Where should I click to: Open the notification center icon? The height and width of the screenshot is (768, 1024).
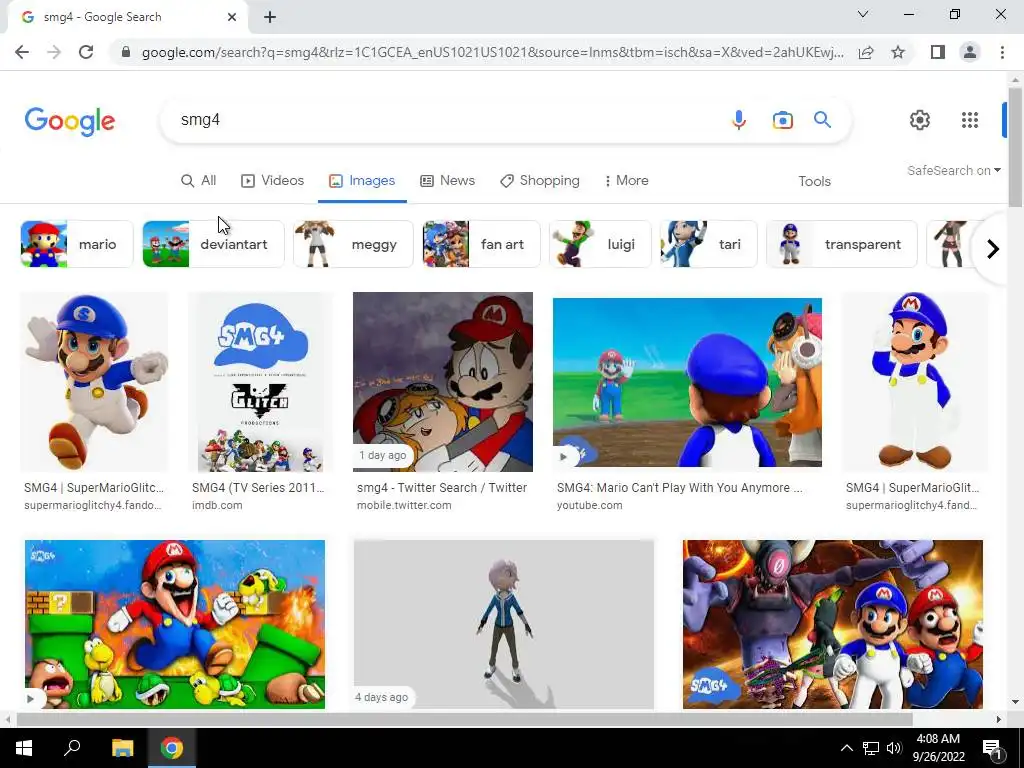[993, 749]
